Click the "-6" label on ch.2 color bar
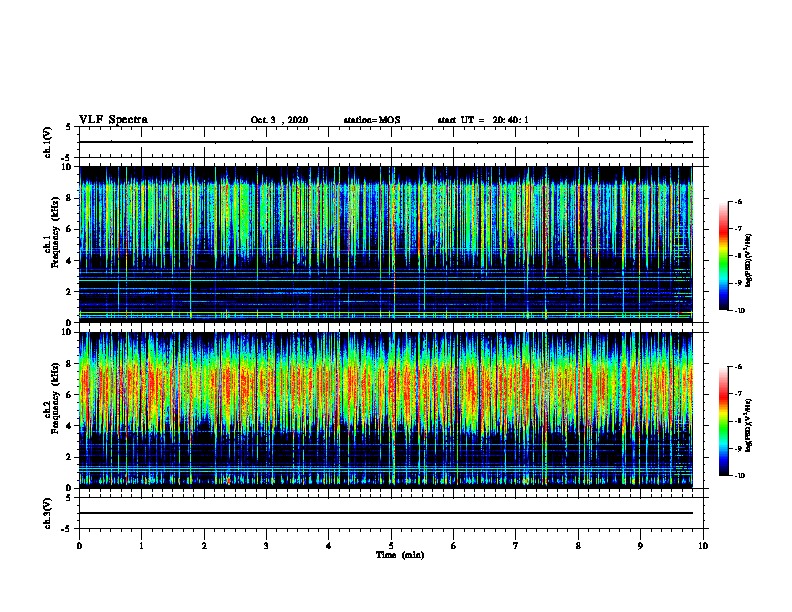Screen dimensions: 792x612 [x=738, y=367]
